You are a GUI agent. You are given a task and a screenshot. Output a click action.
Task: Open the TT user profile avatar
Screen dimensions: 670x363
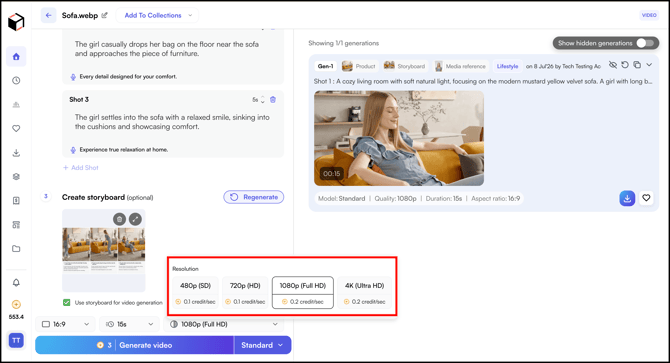coord(16,340)
